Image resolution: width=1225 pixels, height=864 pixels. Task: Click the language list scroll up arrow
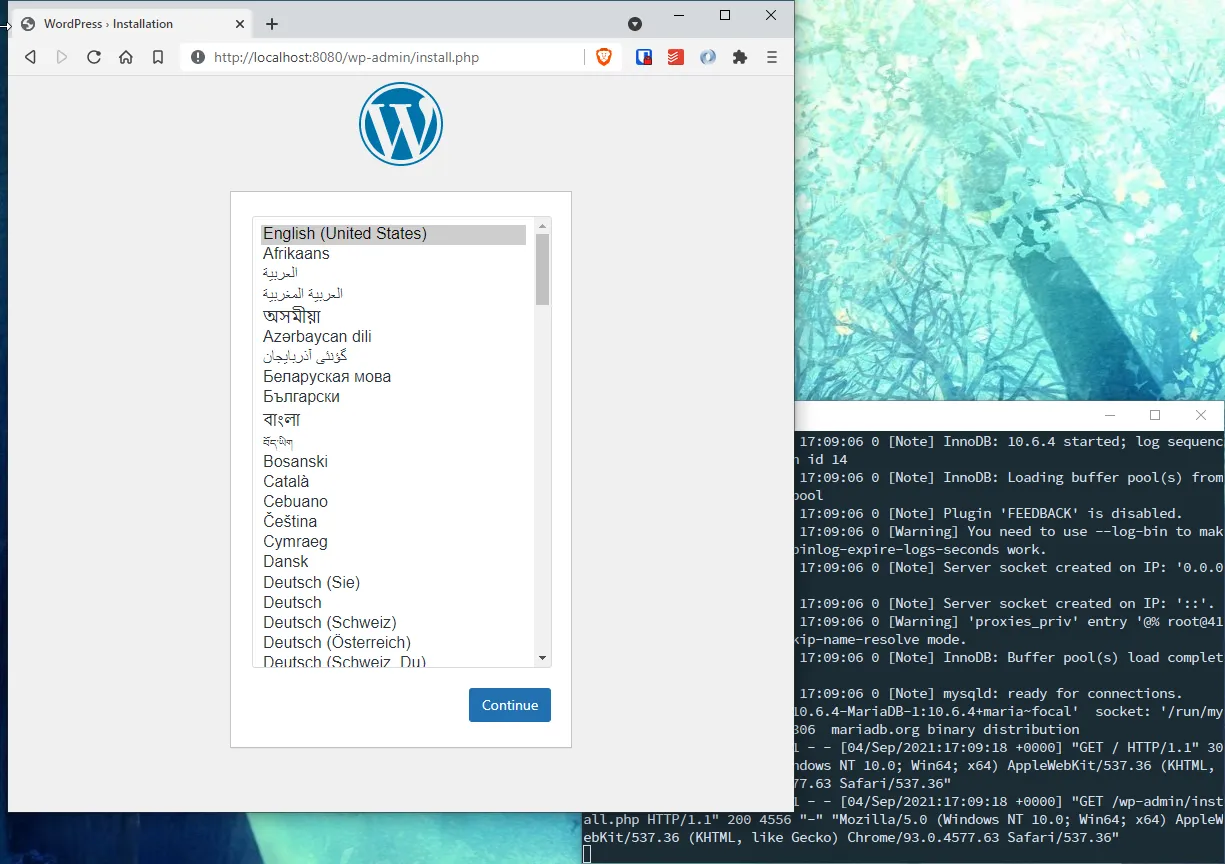tap(543, 226)
